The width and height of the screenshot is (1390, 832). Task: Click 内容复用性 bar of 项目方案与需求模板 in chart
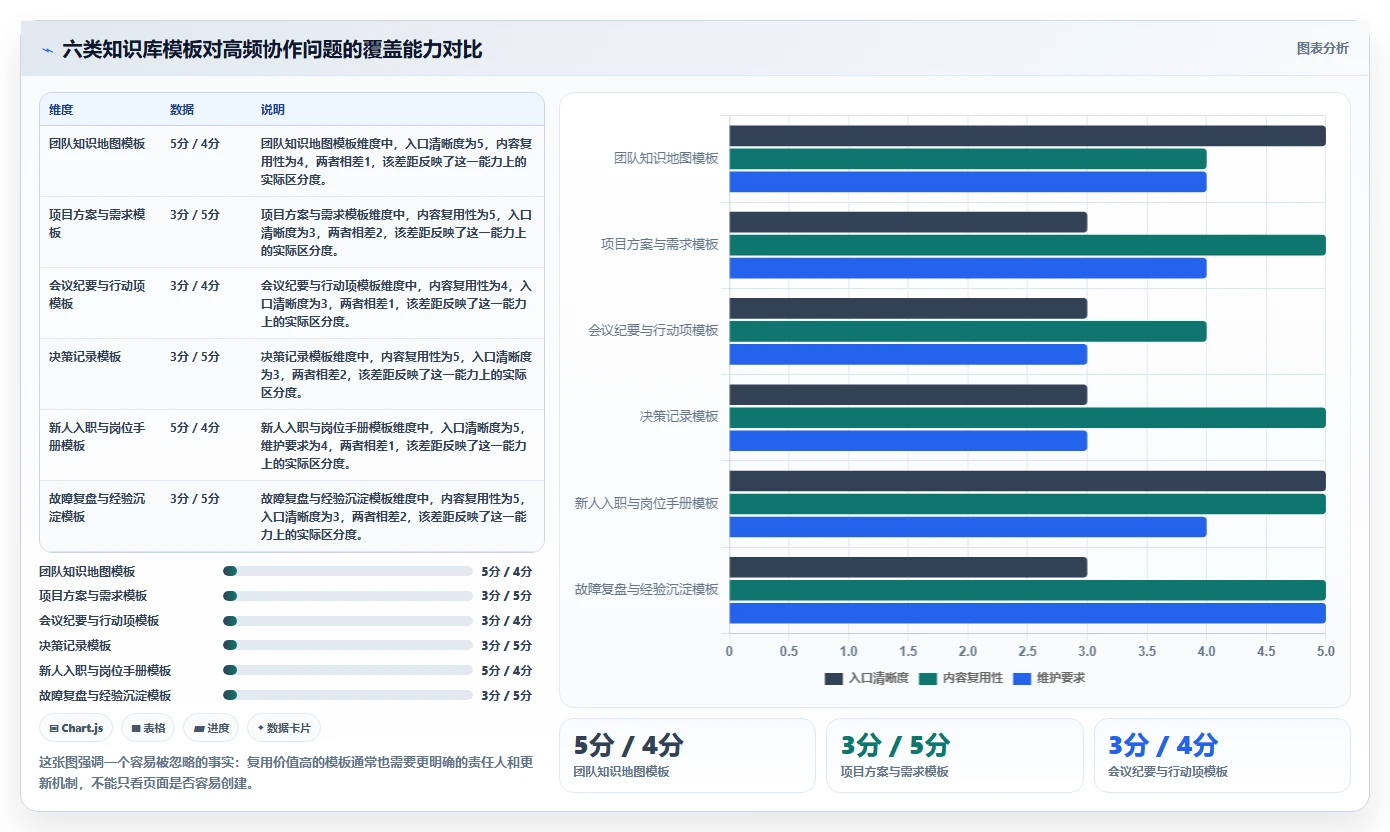coord(1027,245)
